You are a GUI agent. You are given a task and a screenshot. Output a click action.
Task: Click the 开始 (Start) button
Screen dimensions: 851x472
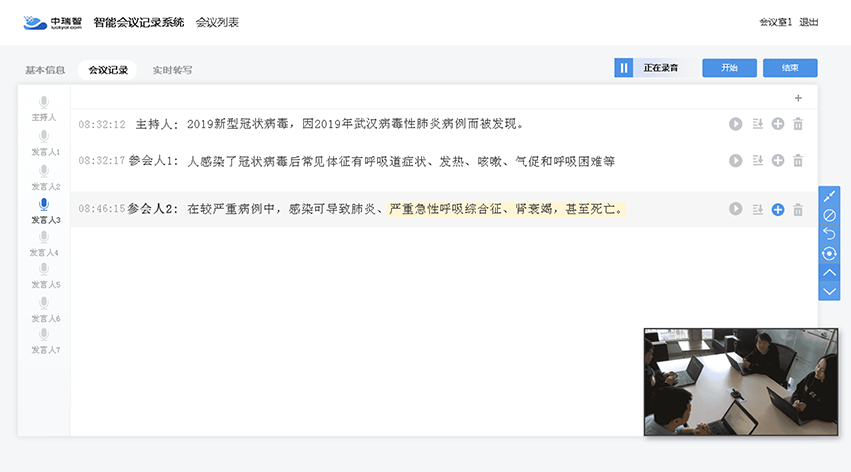729,68
